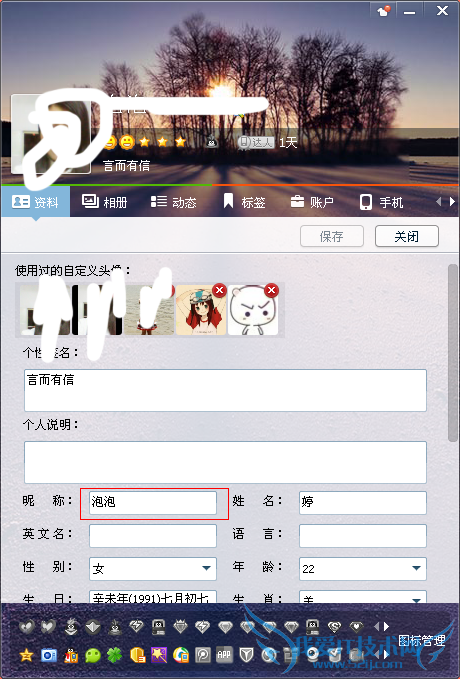Click the purple magic wand icon
Screen dimensions: 460x679
point(159,655)
